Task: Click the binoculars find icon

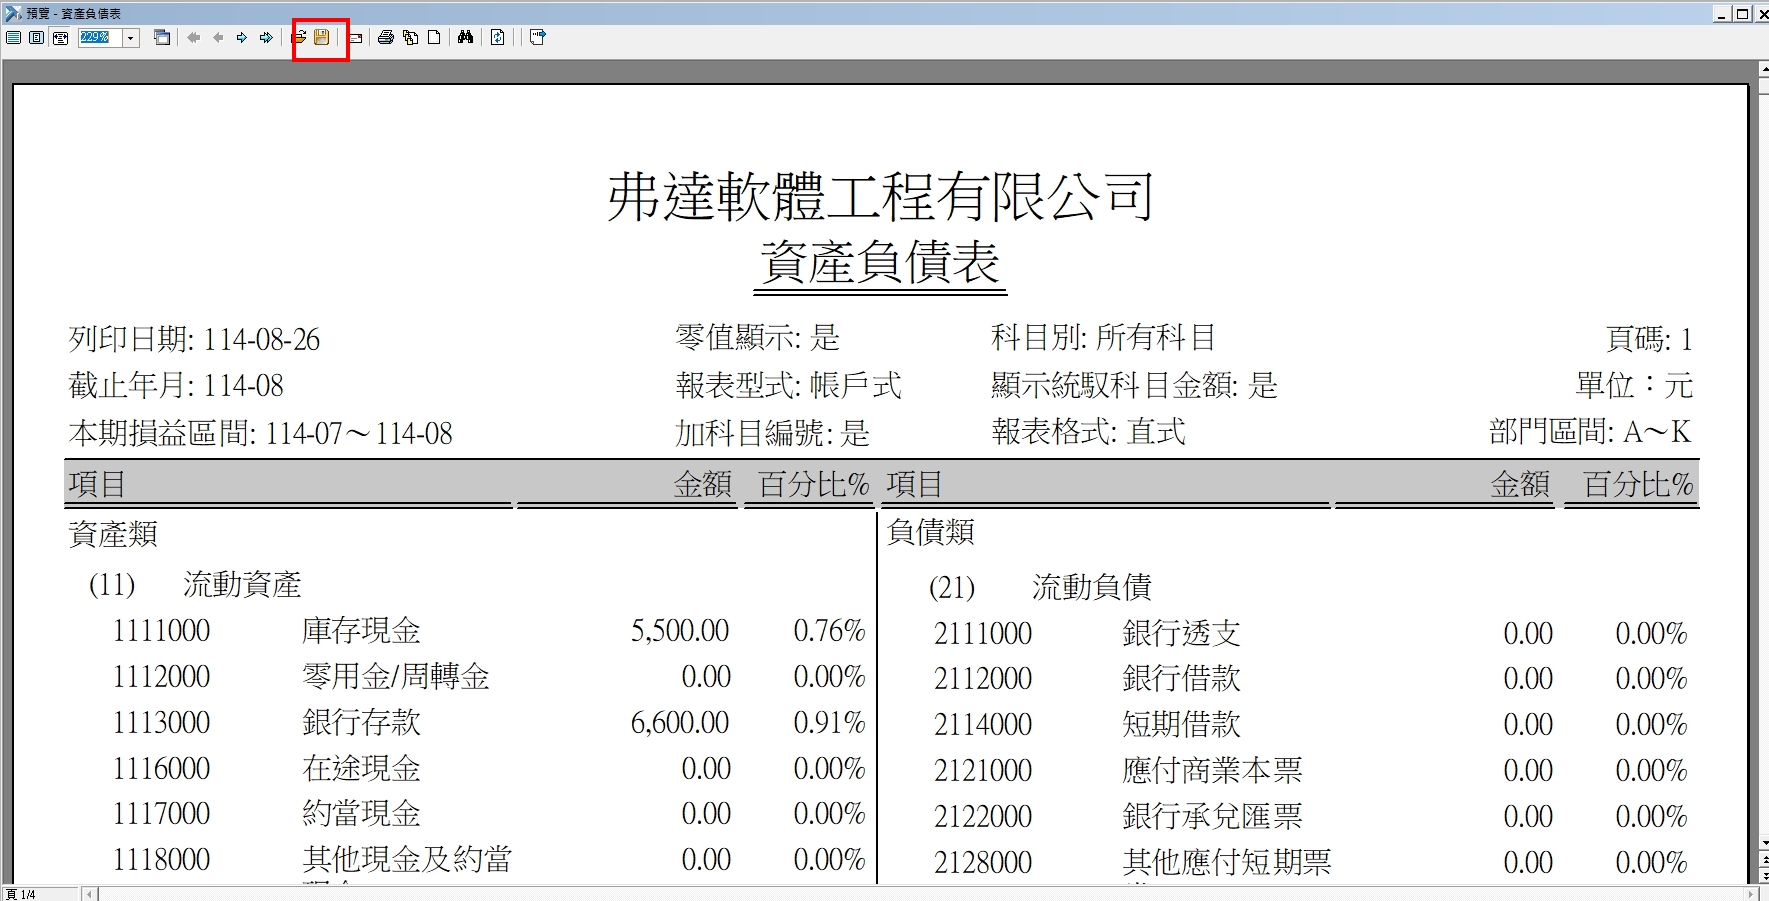Action: pos(465,38)
